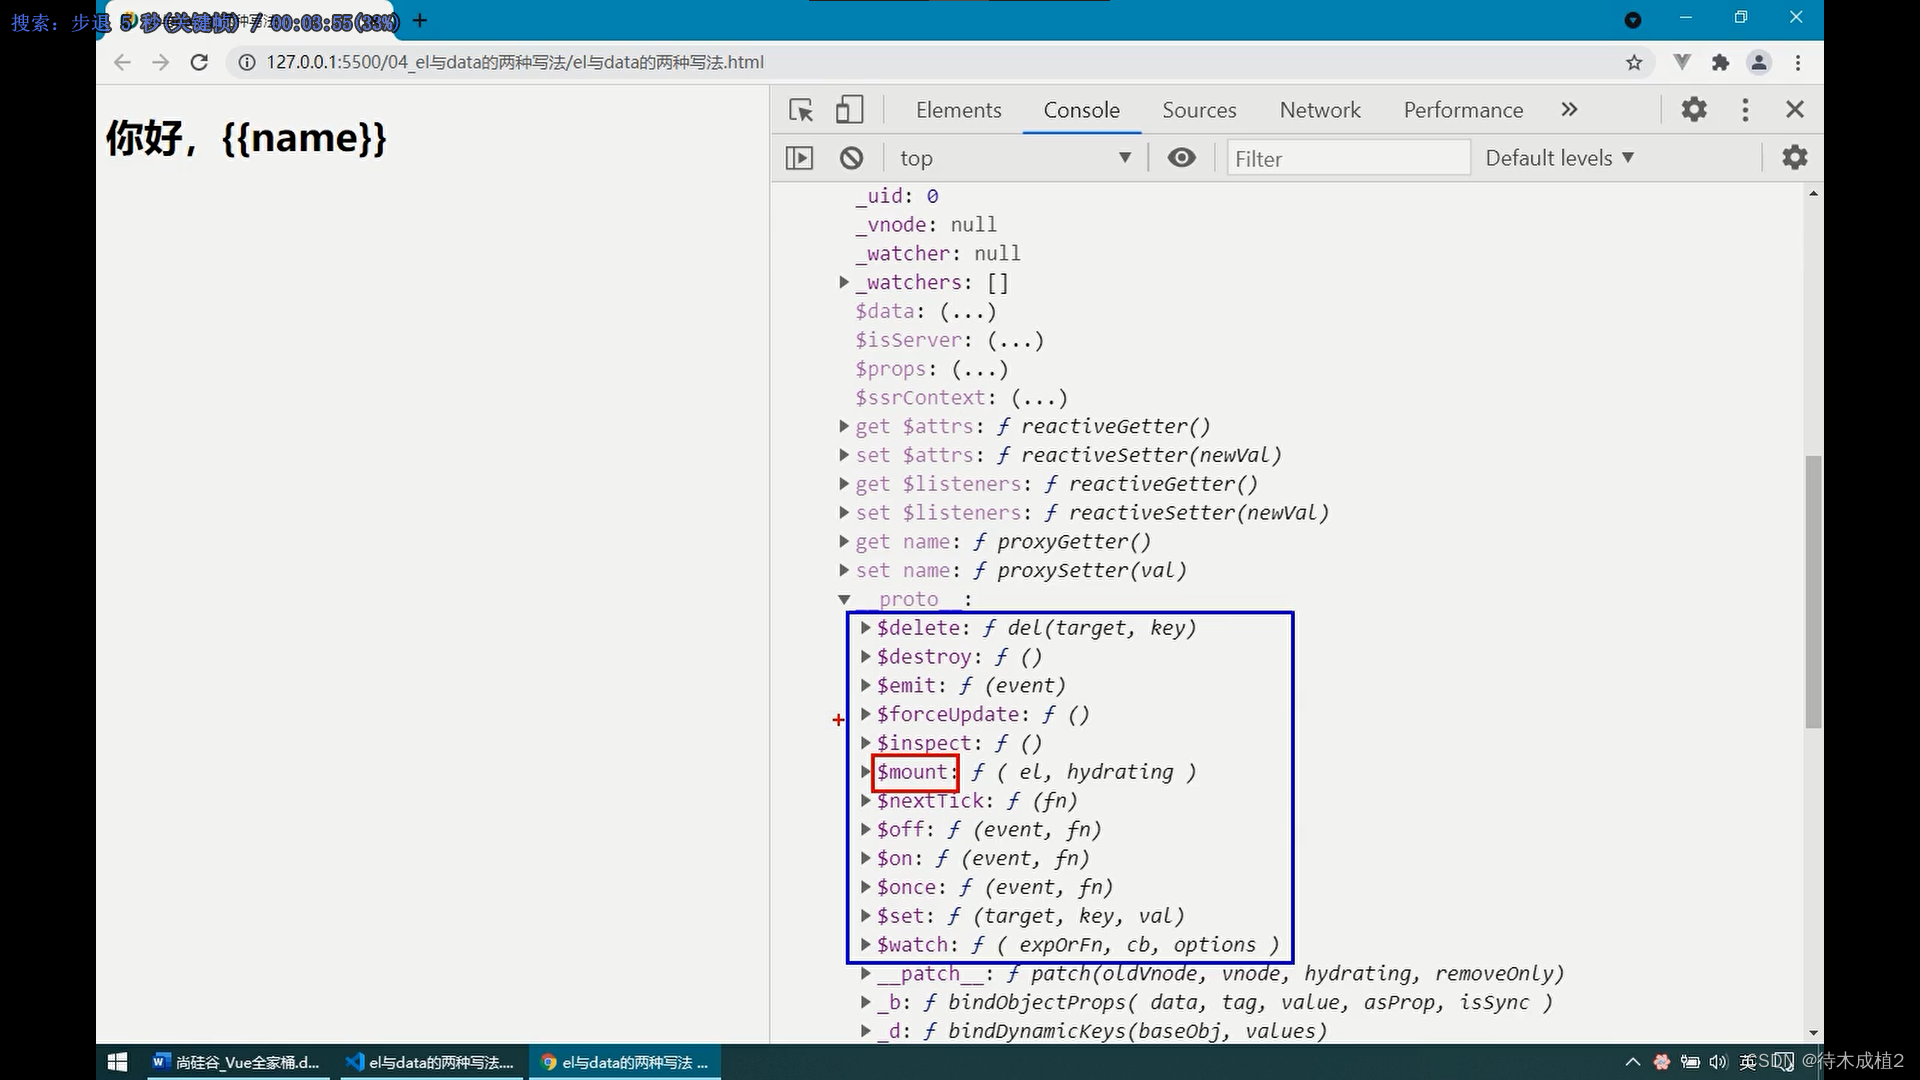Expand the $emit function entry
Image resolution: width=1920 pixels, height=1080 pixels.
(866, 686)
